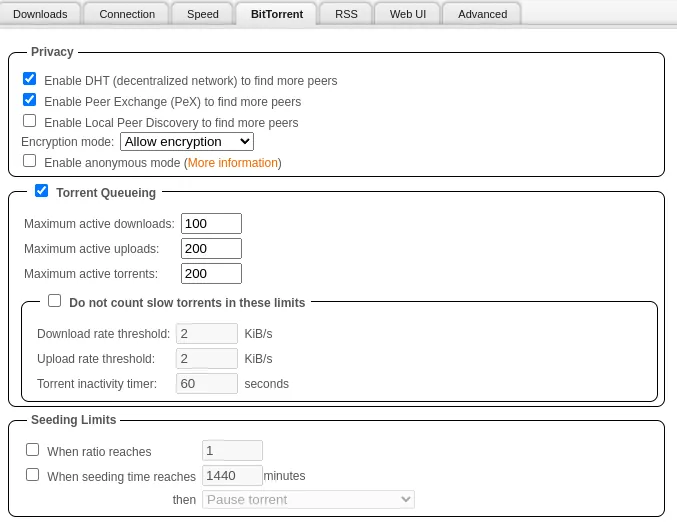Viewport: 677px width, 522px height.
Task: Click the Maximum active downloads field
Action: [x=211, y=224]
